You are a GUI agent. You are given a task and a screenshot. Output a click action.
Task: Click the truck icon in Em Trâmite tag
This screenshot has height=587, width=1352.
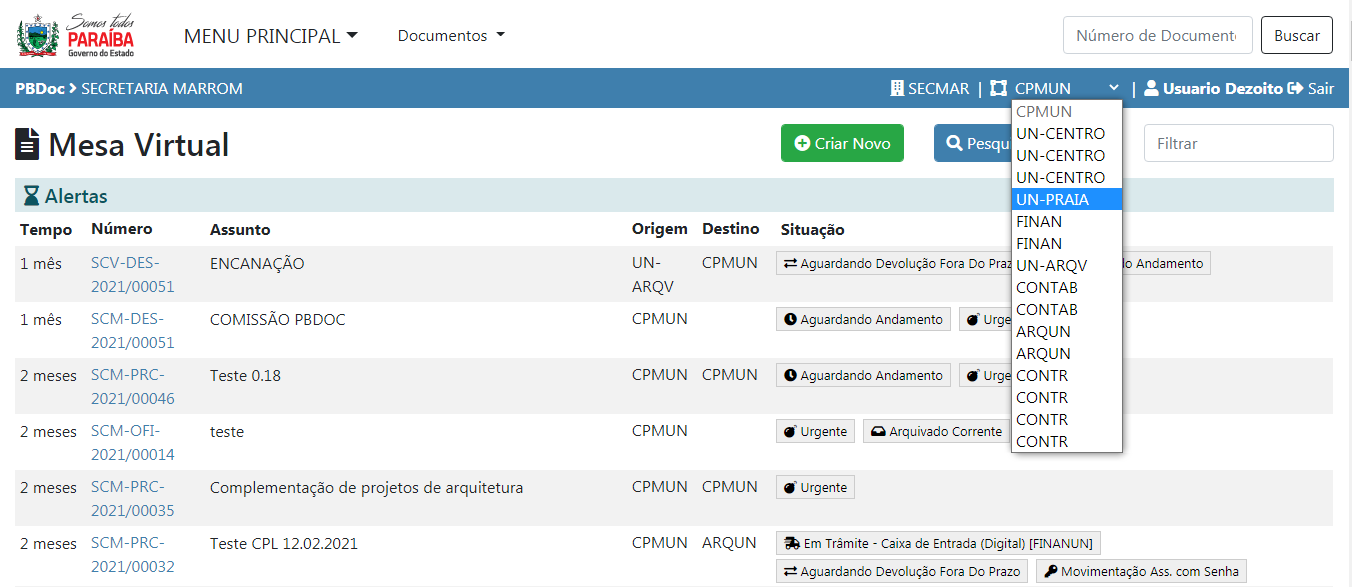[x=792, y=543]
